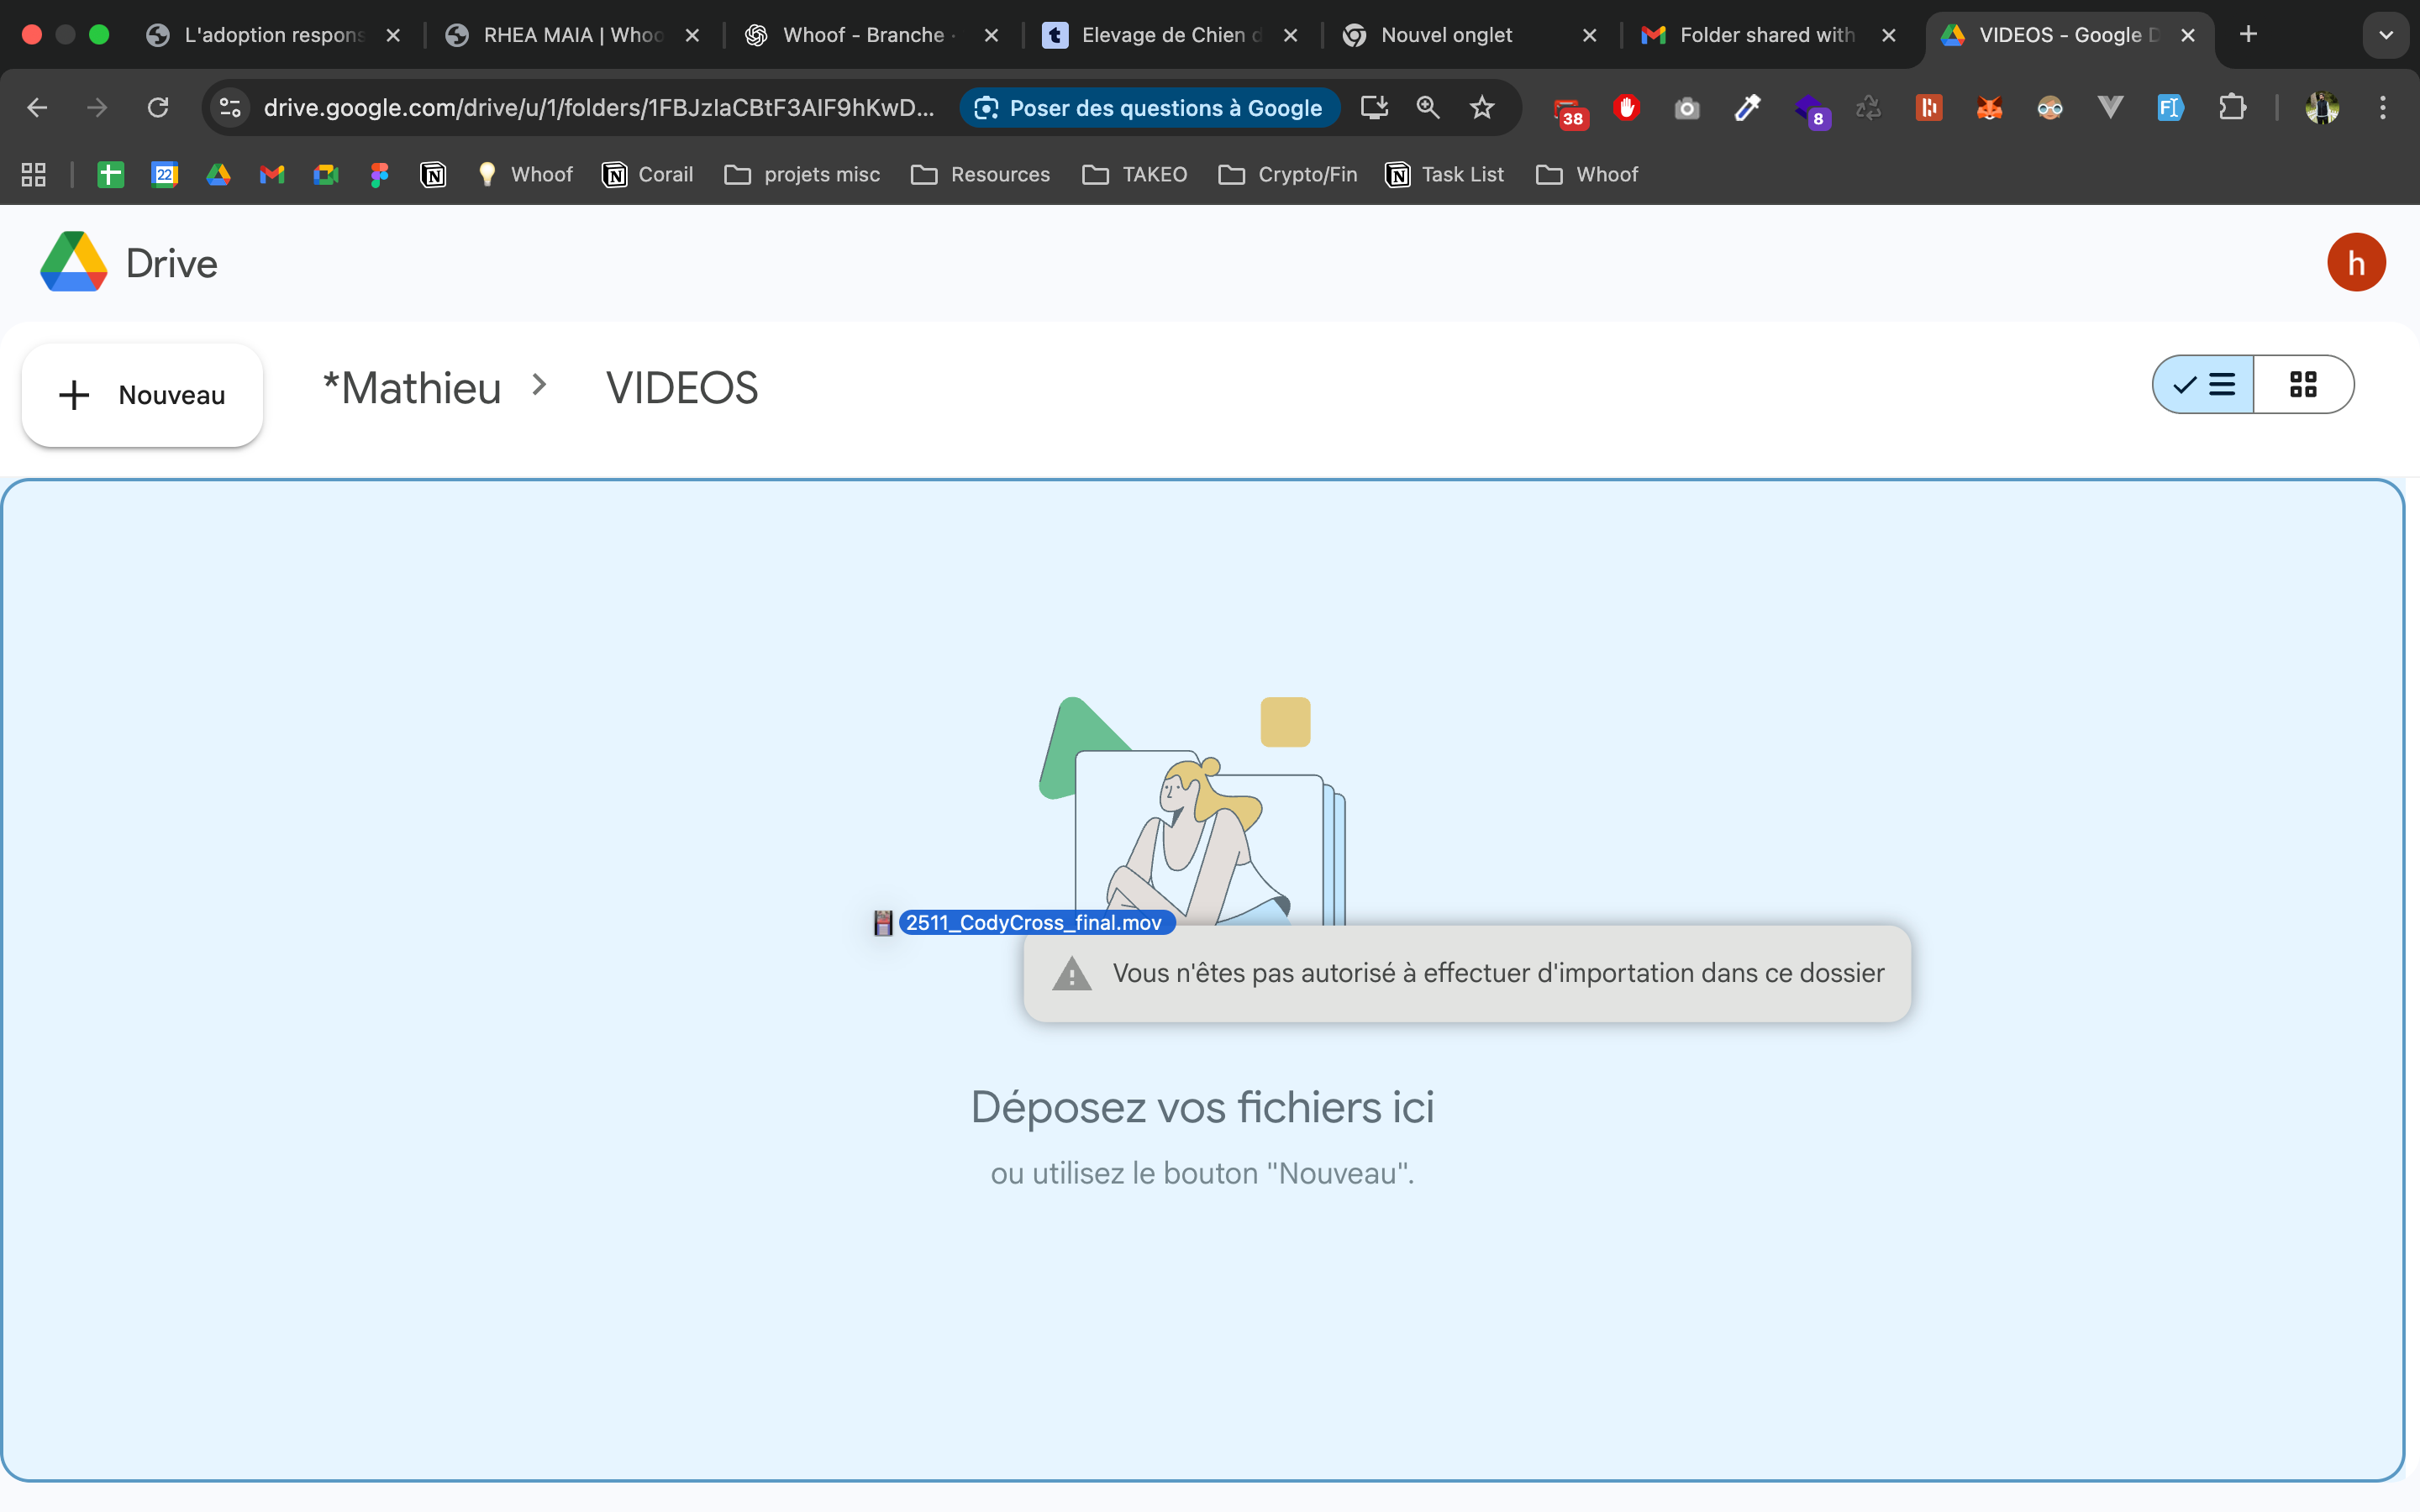2420x1512 pixels.
Task: Open the Gmail bookmark icon
Action: 272,175
